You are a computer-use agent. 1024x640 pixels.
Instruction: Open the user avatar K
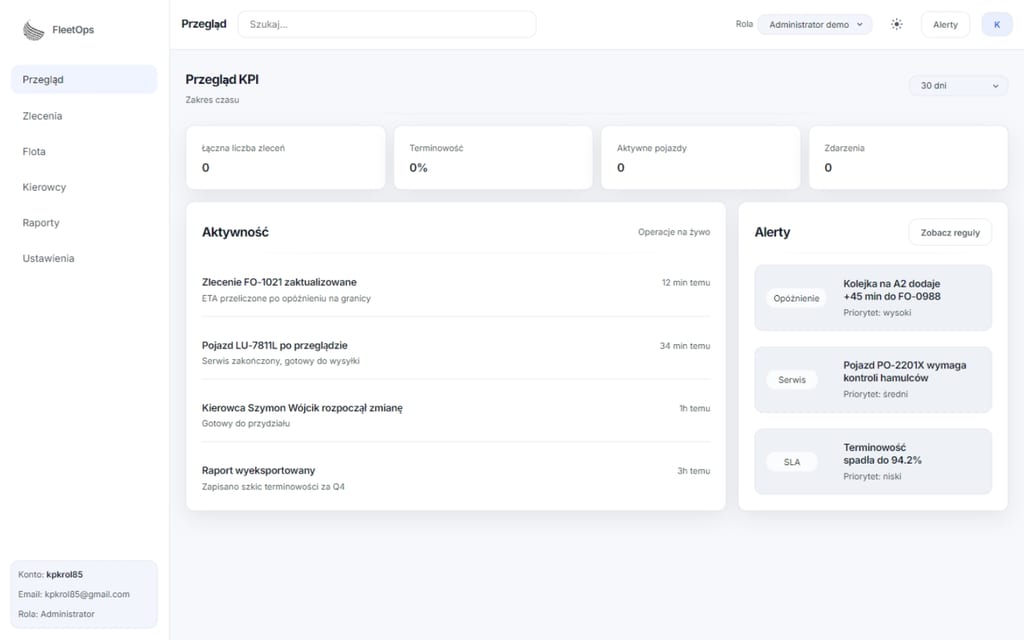(997, 24)
